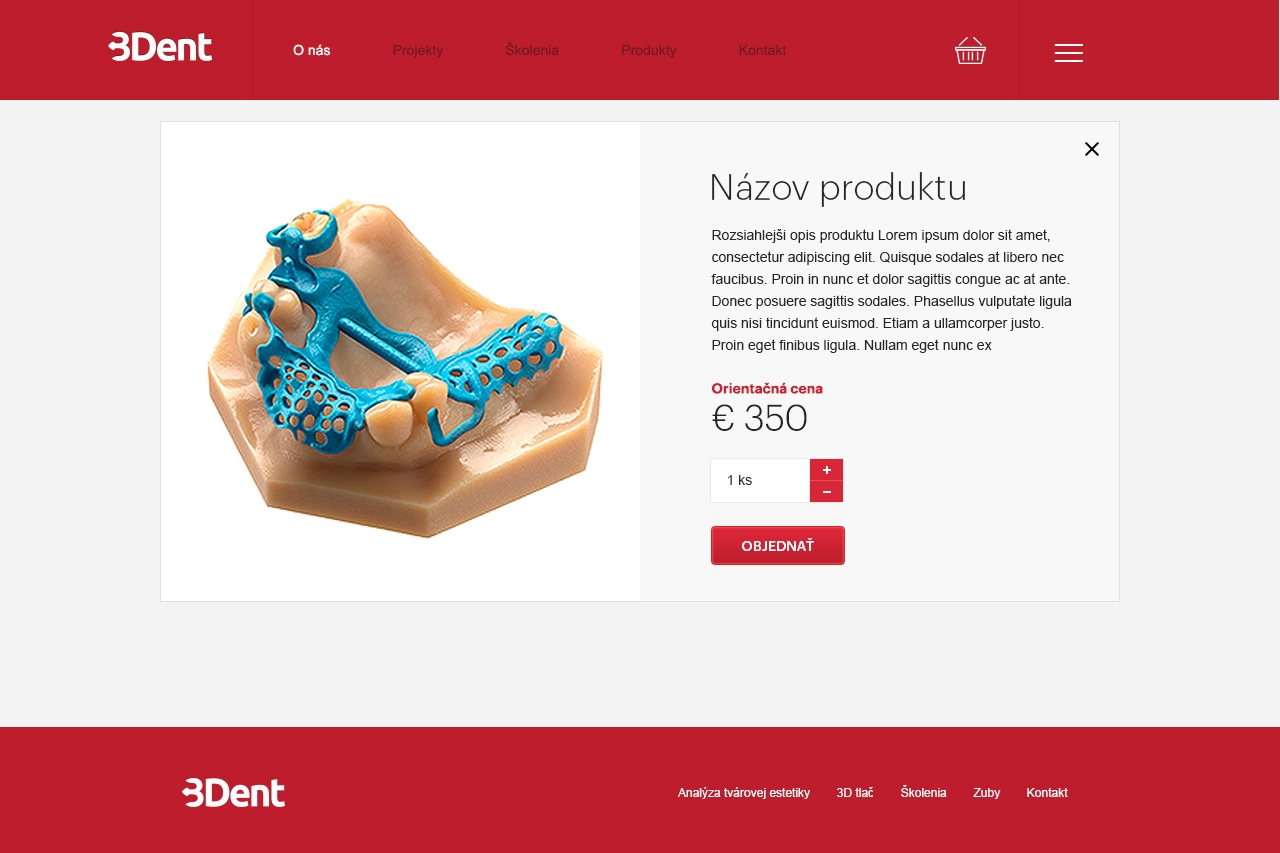
Task: Increase quantity with the plus button
Action: 827,470
